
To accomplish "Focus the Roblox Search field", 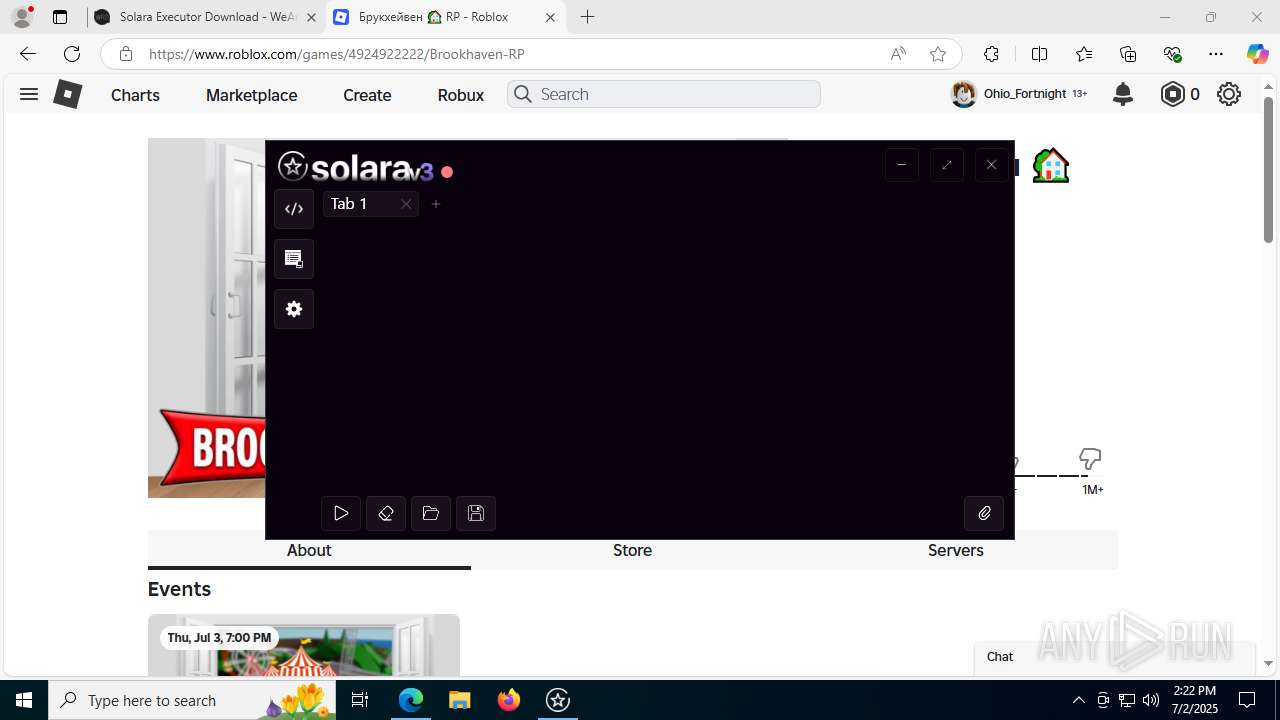I will 664,94.
